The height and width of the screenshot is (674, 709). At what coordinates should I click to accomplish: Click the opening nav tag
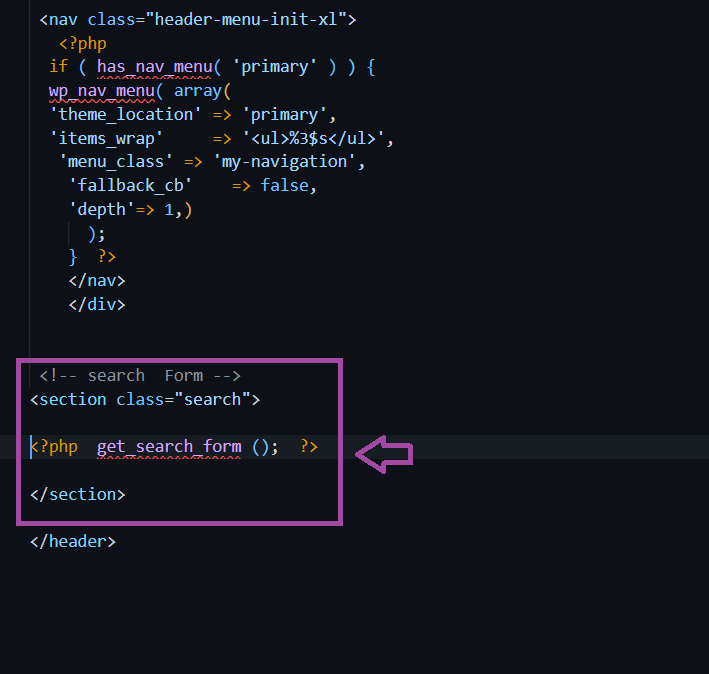[x=198, y=19]
